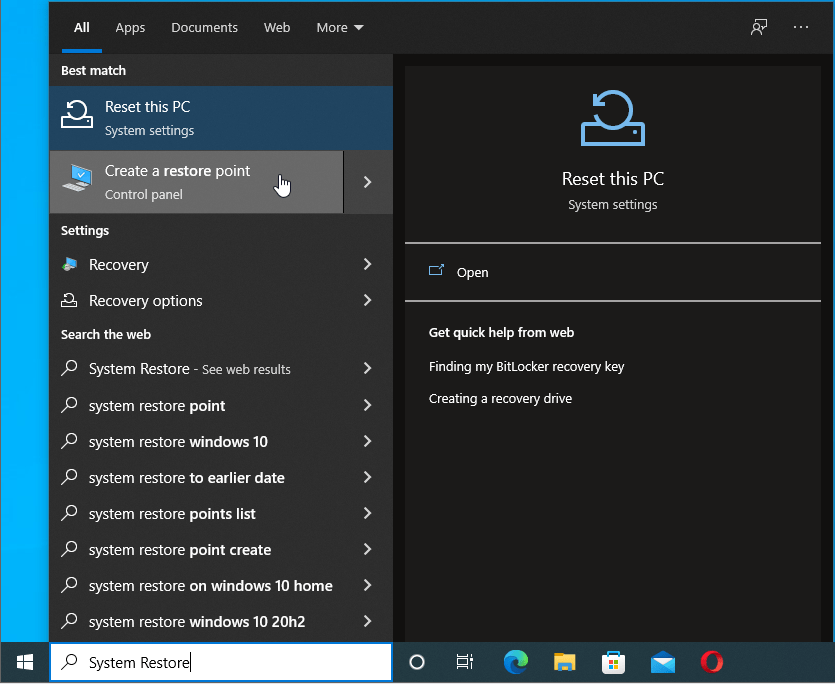Screen dimensions: 835x684
Task: Open File Explorer from the taskbar
Action: click(x=564, y=662)
